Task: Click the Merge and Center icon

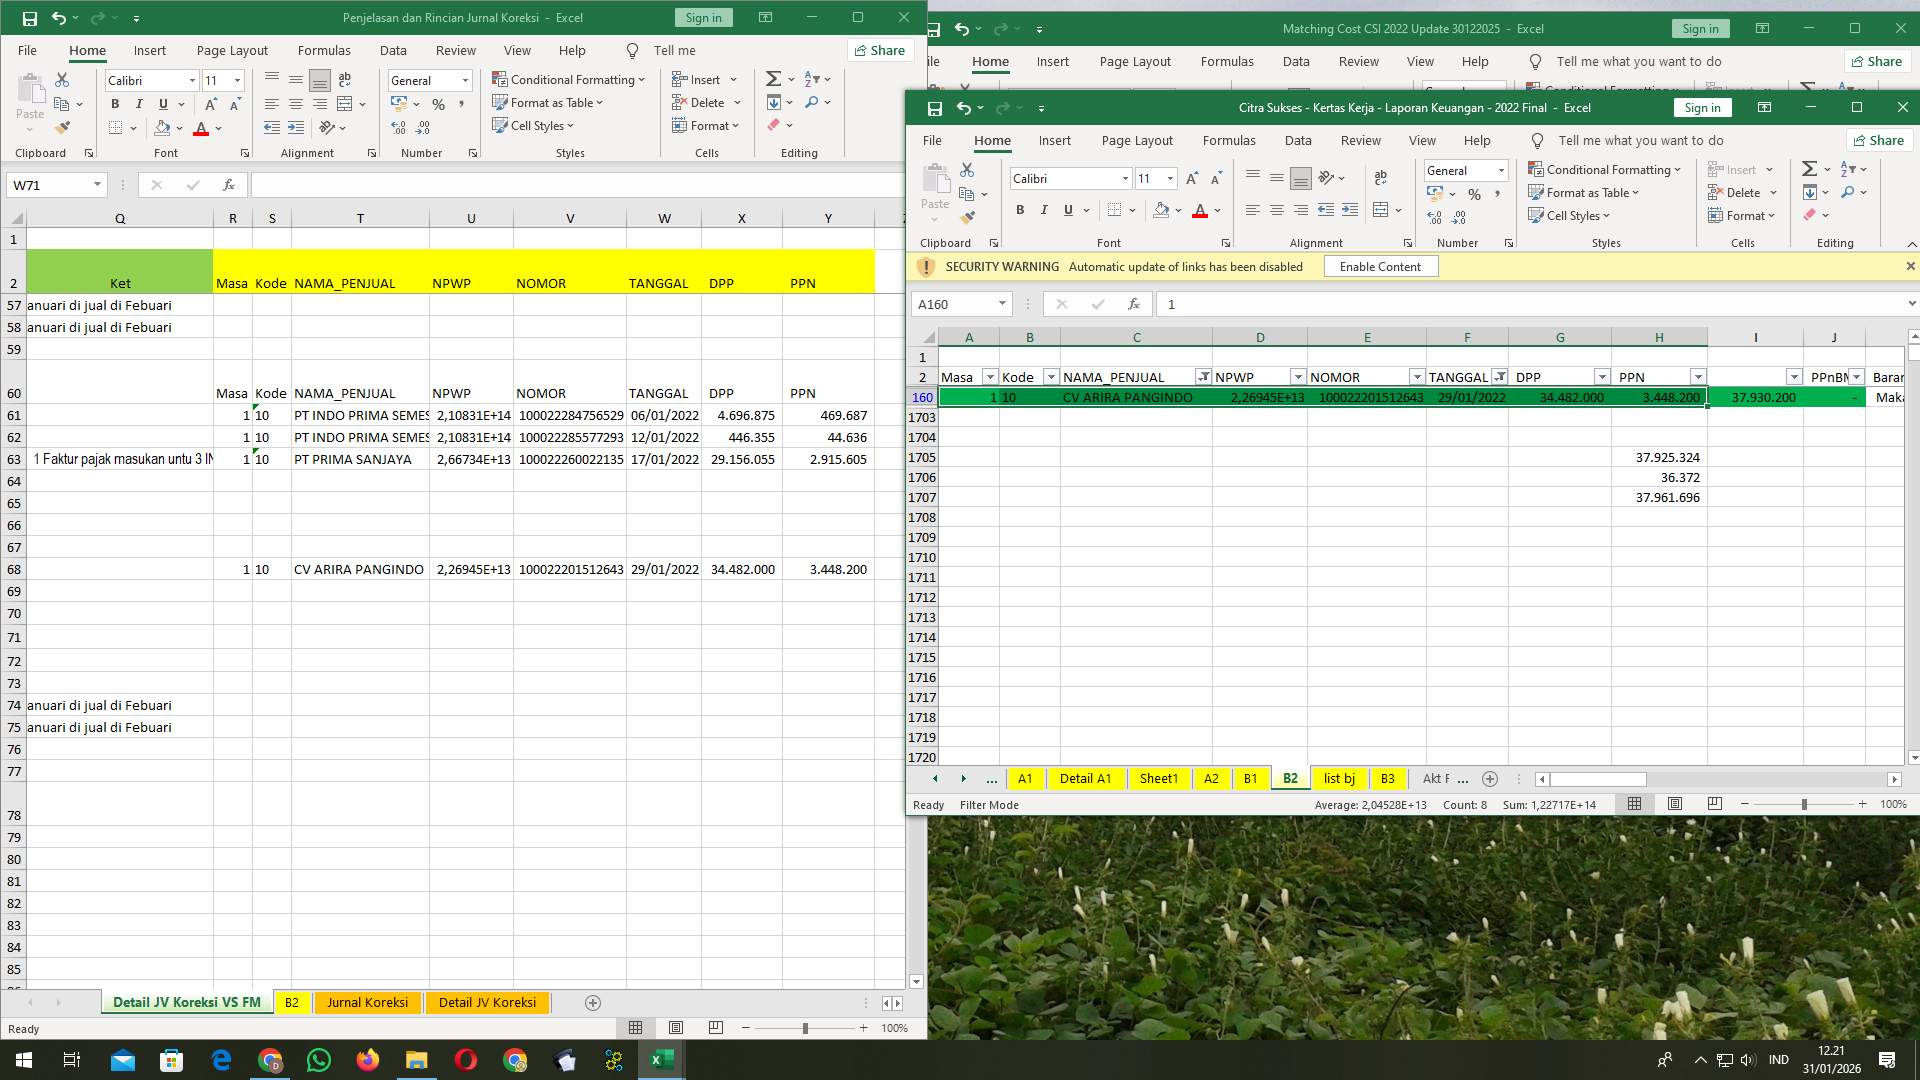Action: pos(1382,210)
